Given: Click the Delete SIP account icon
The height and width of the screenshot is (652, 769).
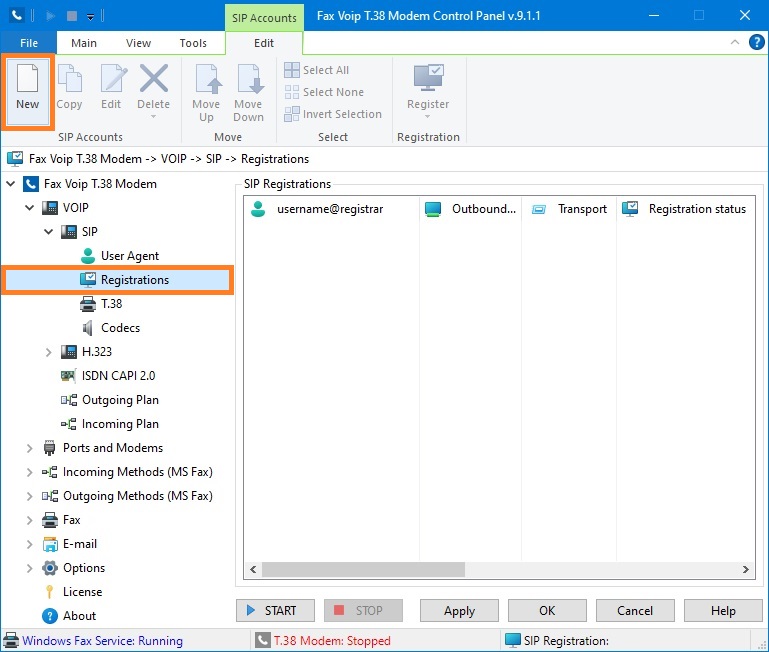Looking at the screenshot, I should (x=154, y=78).
